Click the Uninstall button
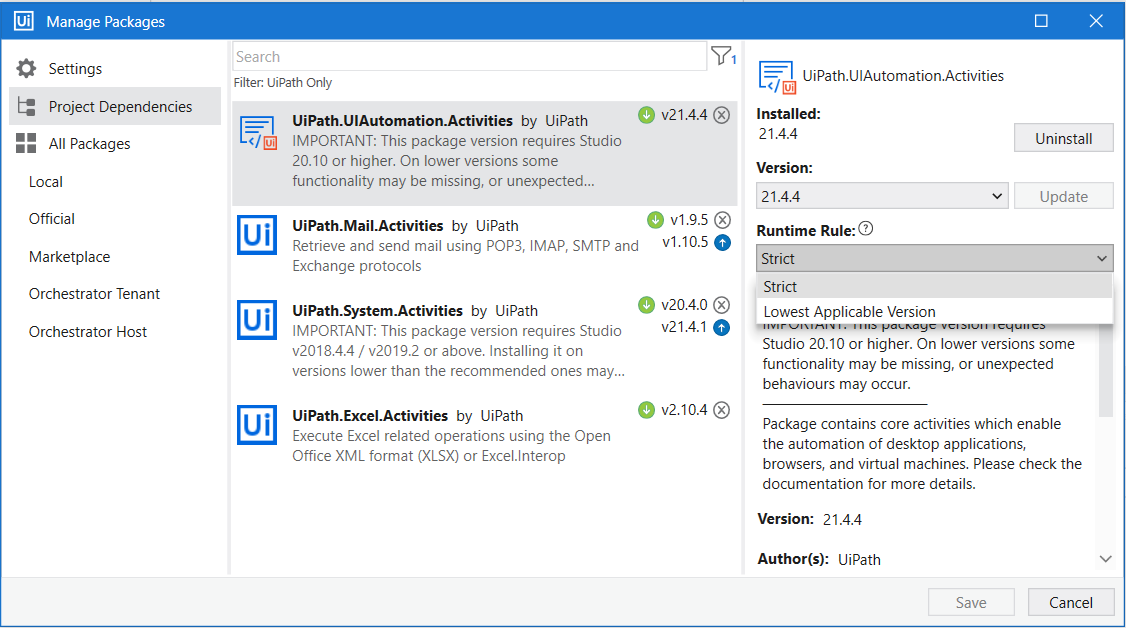 click(x=1063, y=137)
